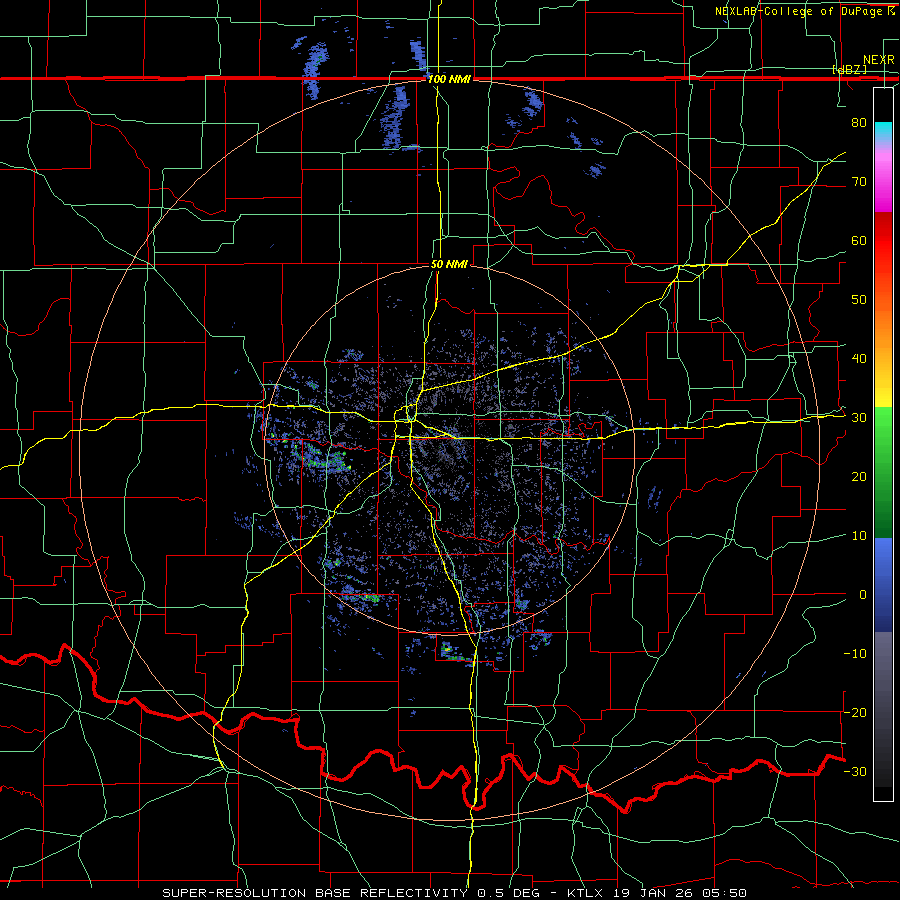Click the cyan top segment of color bar
Image resolution: width=900 pixels, height=900 pixels.
coord(883,132)
